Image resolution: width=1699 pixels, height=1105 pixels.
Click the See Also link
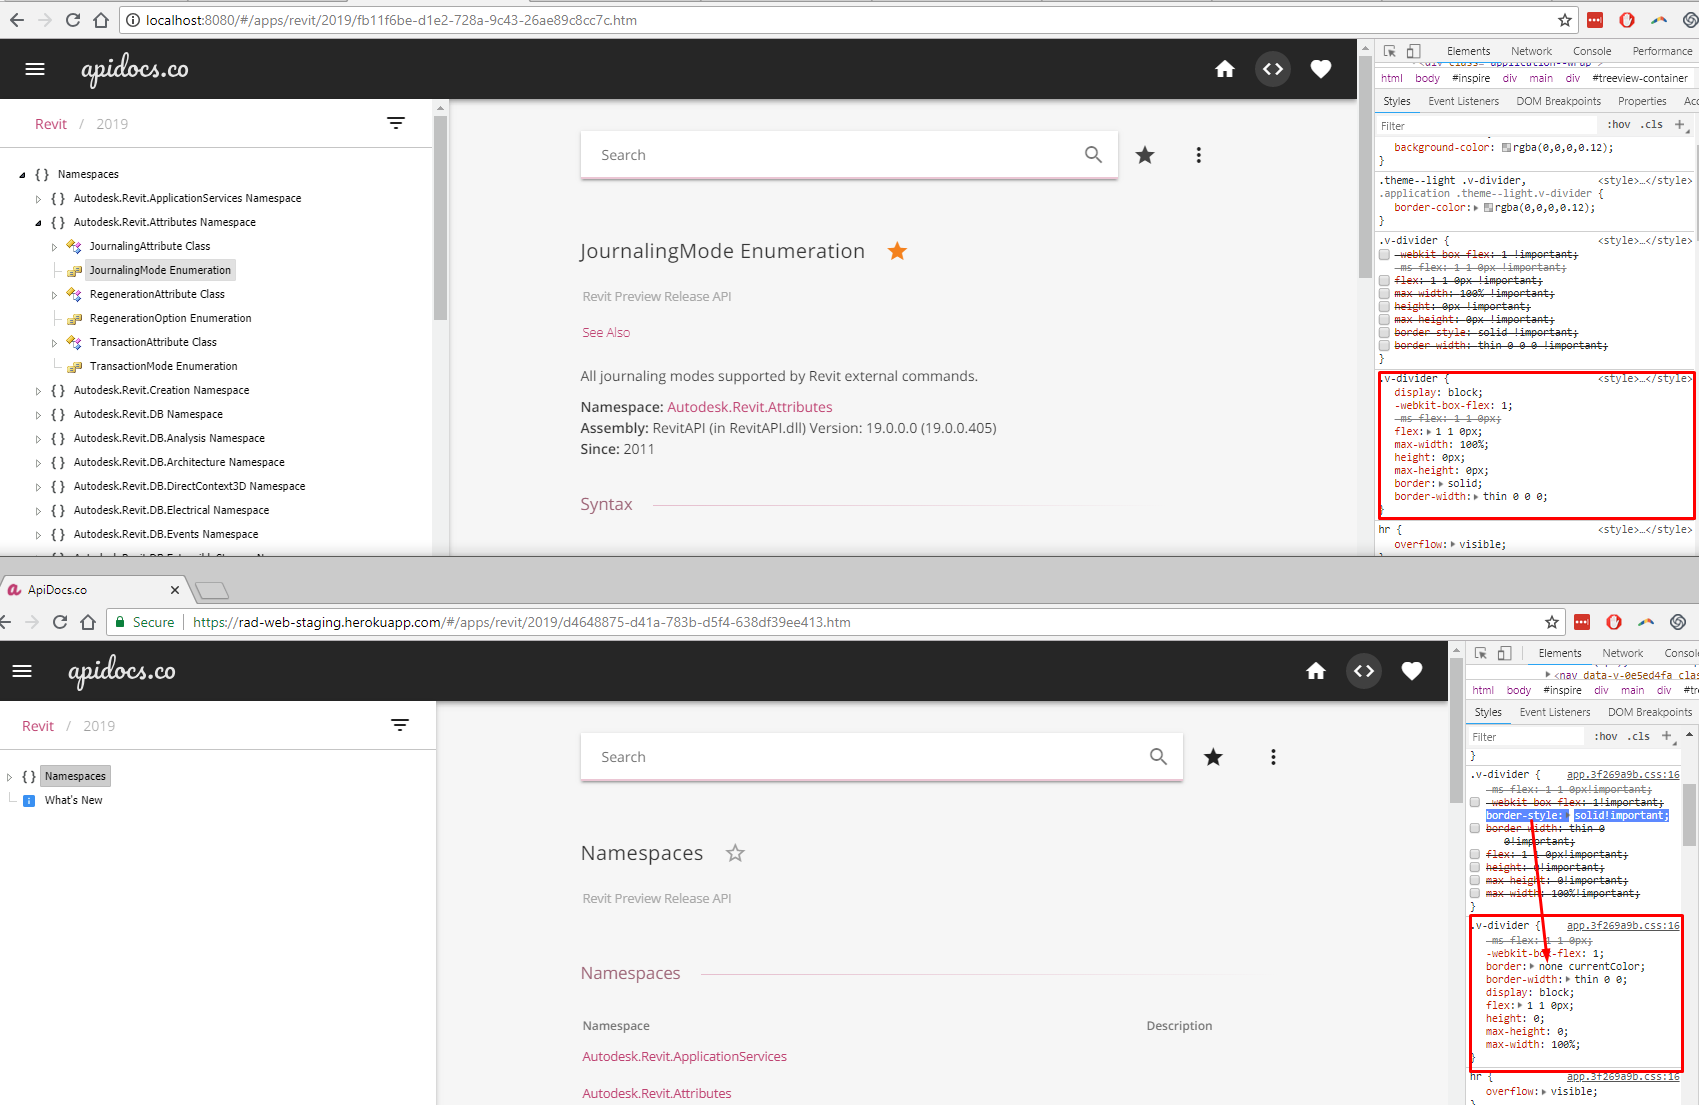click(605, 332)
